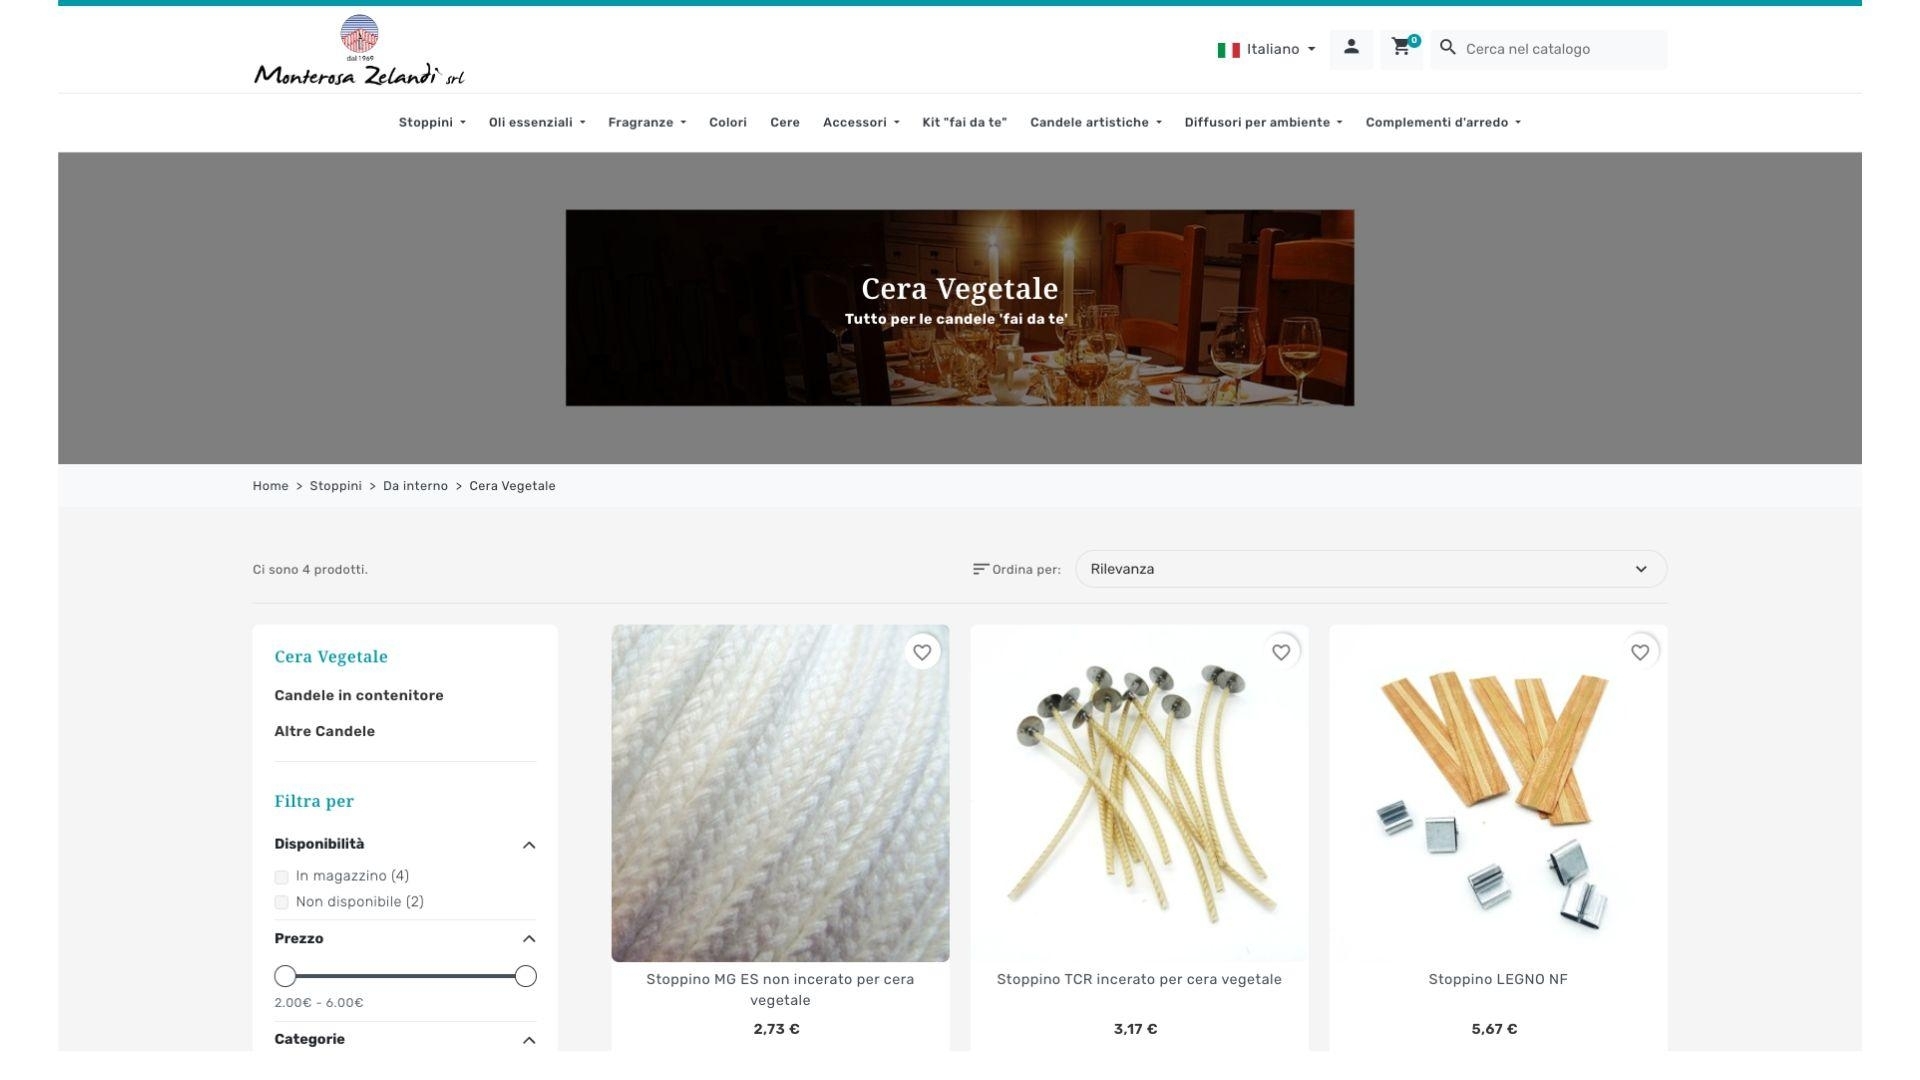Click the search magnifier icon

[1447, 47]
